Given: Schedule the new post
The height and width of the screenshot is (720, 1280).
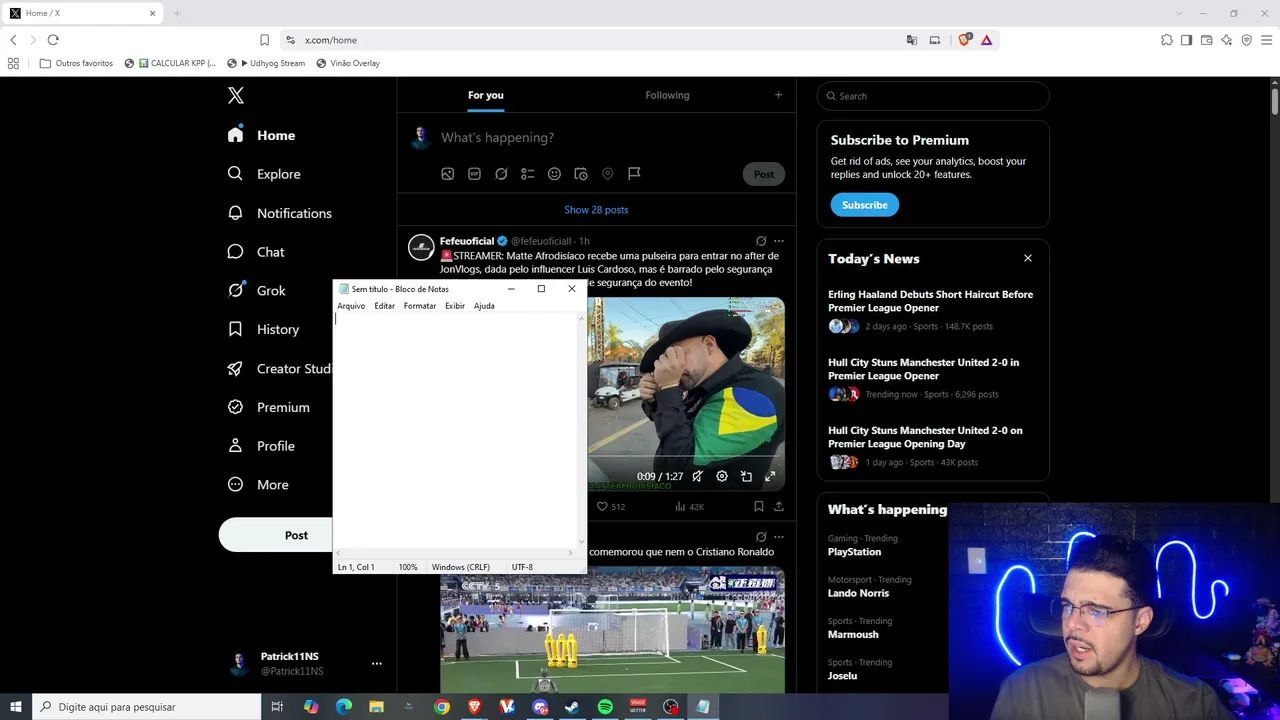Looking at the screenshot, I should tap(581, 174).
